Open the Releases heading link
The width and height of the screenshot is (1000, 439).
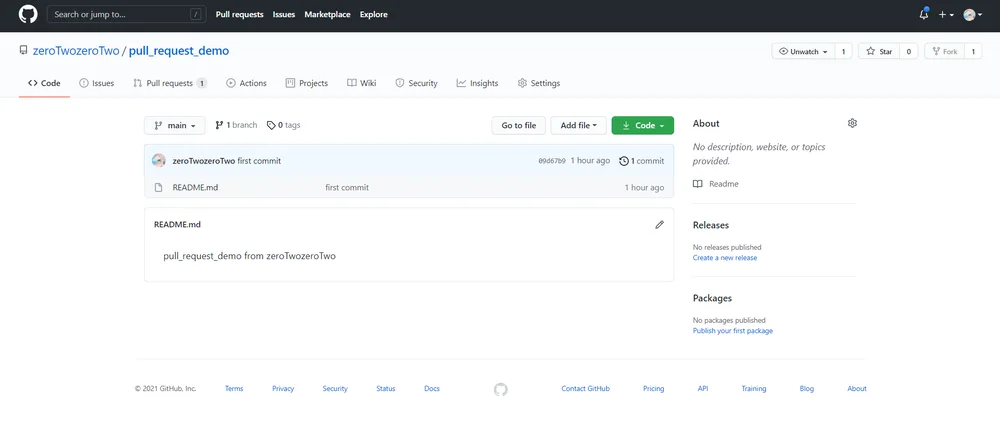[710, 225]
